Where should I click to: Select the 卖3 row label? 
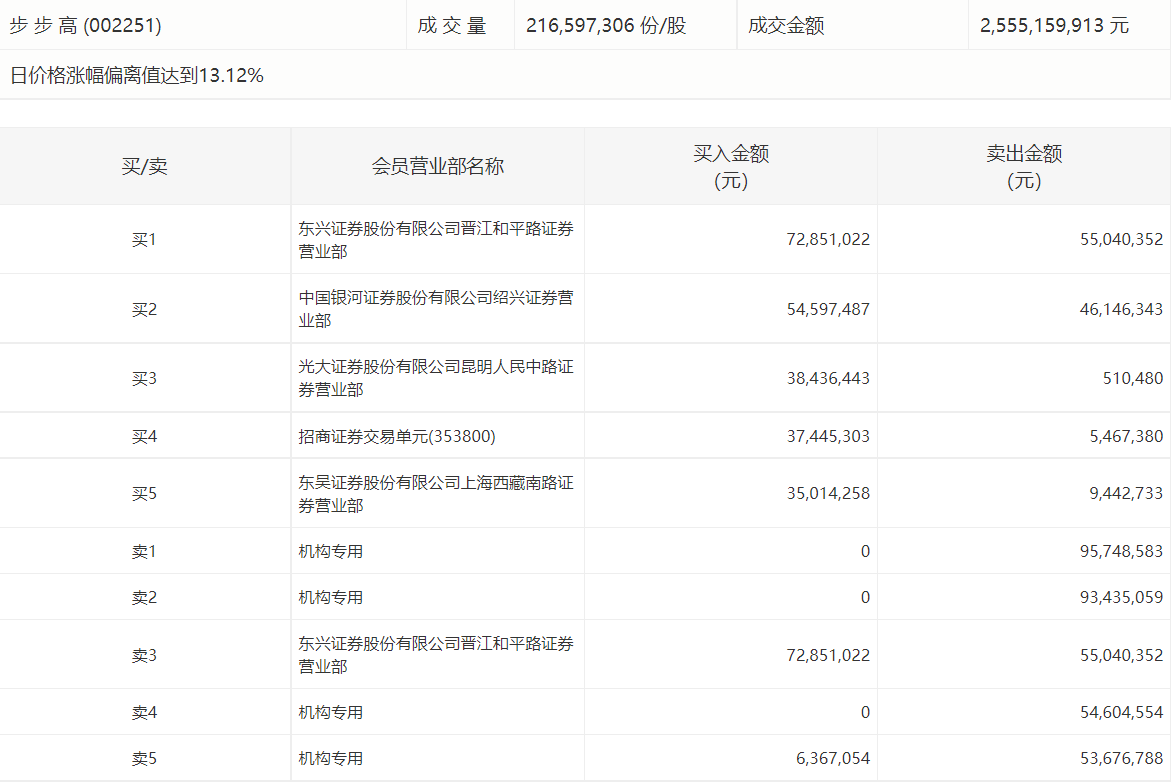pos(144,655)
